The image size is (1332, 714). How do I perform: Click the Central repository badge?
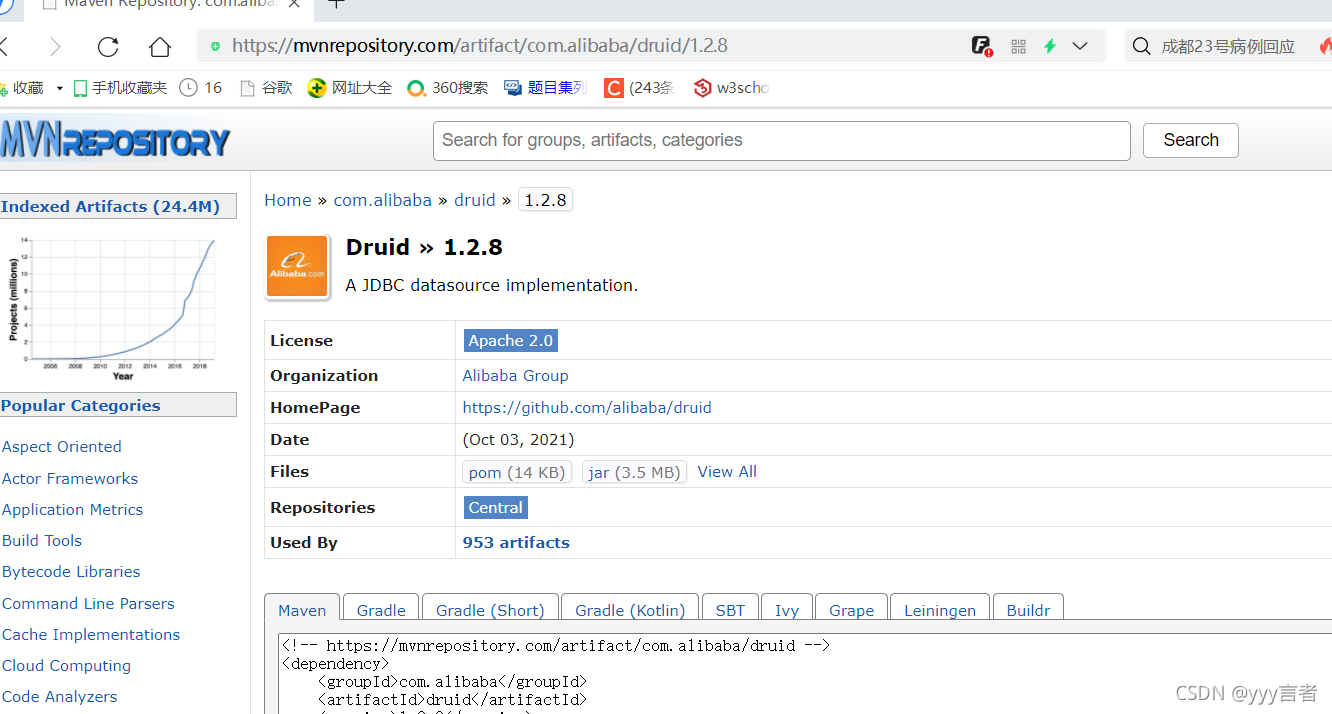click(x=496, y=508)
